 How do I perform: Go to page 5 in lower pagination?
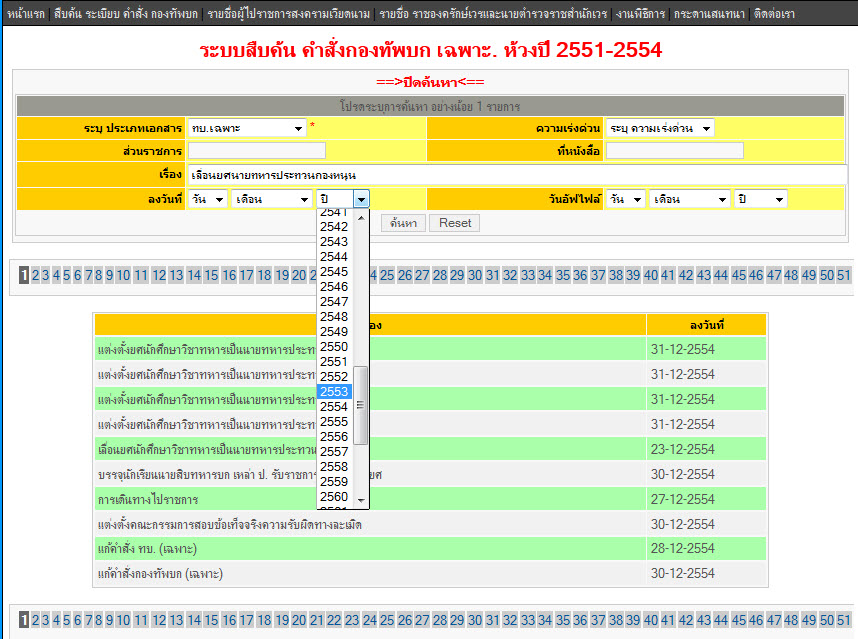click(67, 620)
